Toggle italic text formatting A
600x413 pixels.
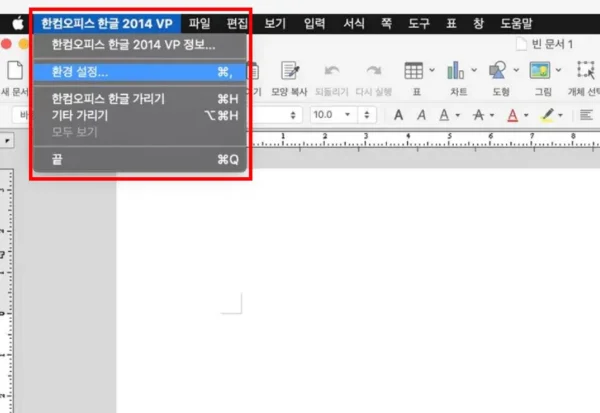pos(421,115)
